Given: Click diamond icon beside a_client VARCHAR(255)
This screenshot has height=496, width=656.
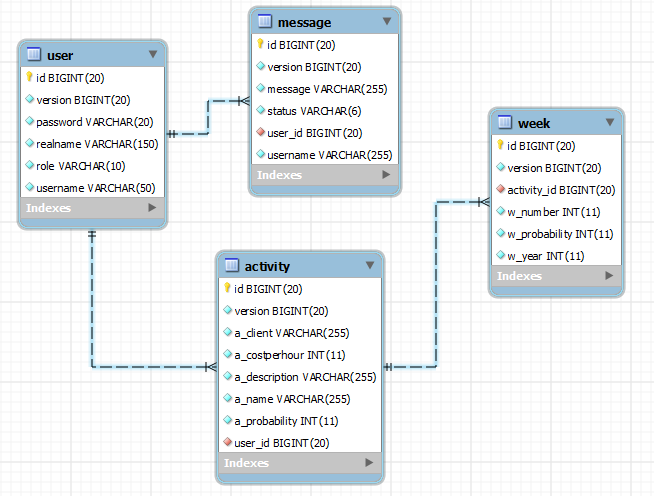Looking at the screenshot, I should tap(228, 332).
